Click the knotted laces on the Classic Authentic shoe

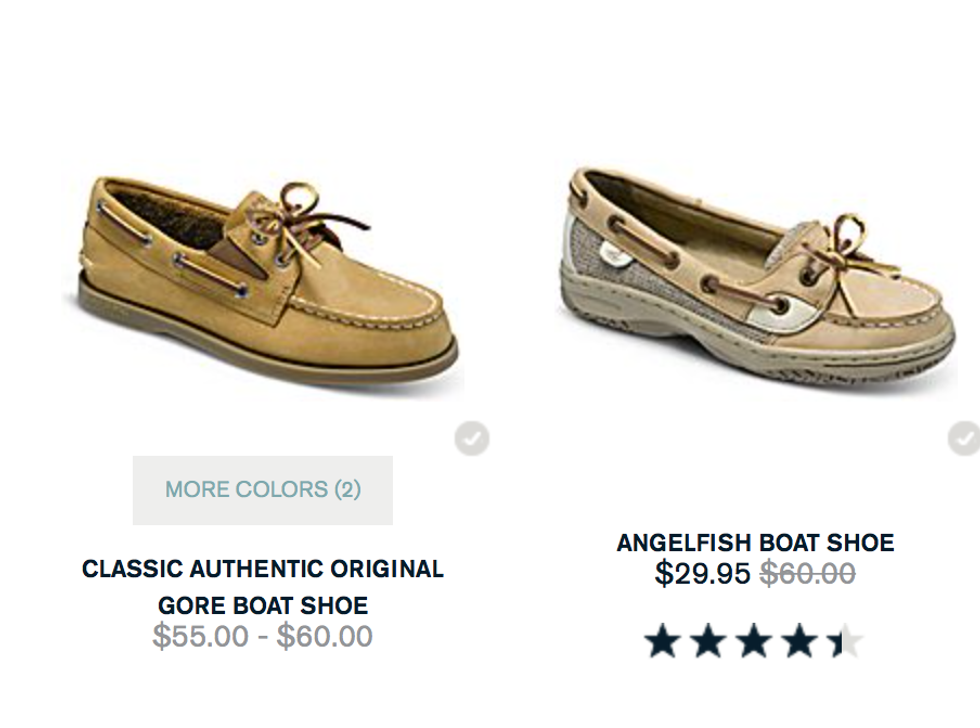pos(300,215)
